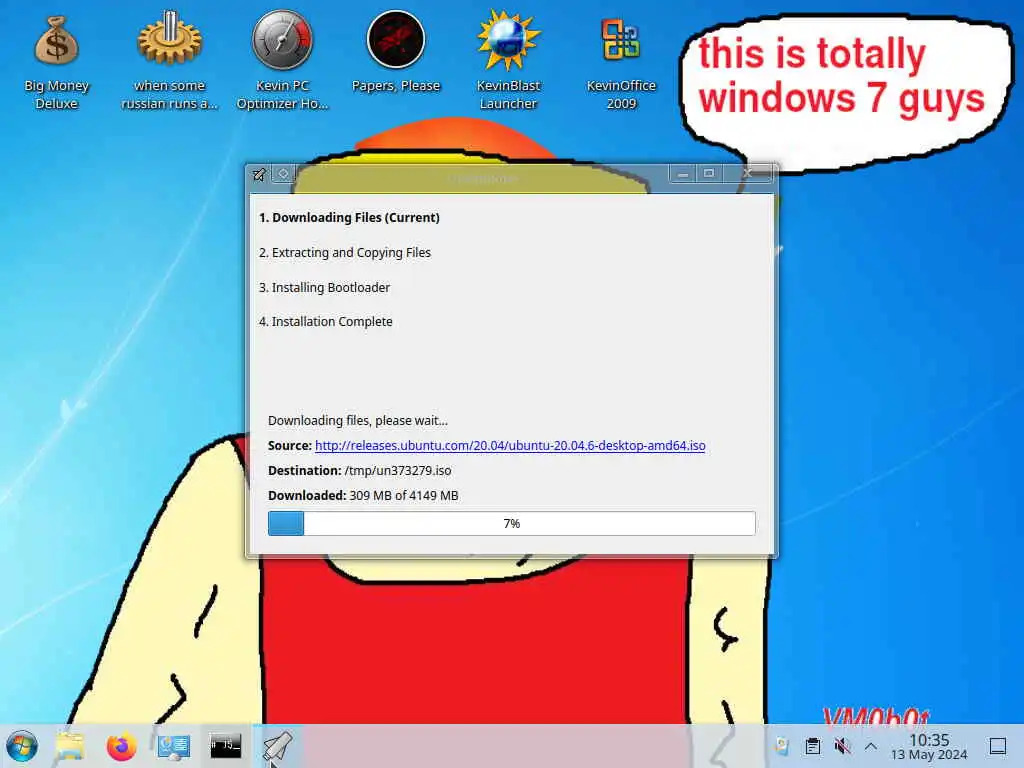Image resolution: width=1024 pixels, height=768 pixels.
Task: Launch KevinBlast Launcher desktop icon
Action: 508,60
